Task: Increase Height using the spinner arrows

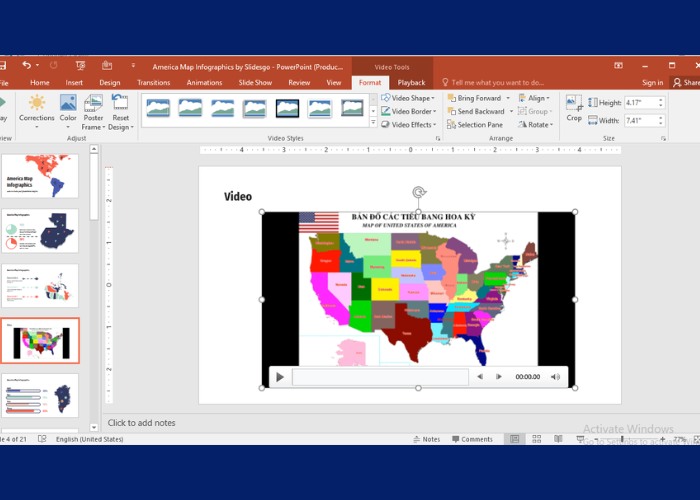Action: click(x=661, y=100)
